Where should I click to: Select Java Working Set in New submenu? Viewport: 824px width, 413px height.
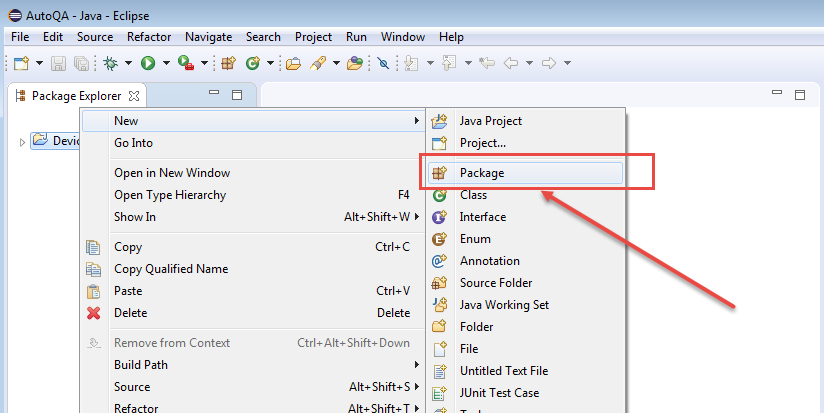[x=526, y=305]
